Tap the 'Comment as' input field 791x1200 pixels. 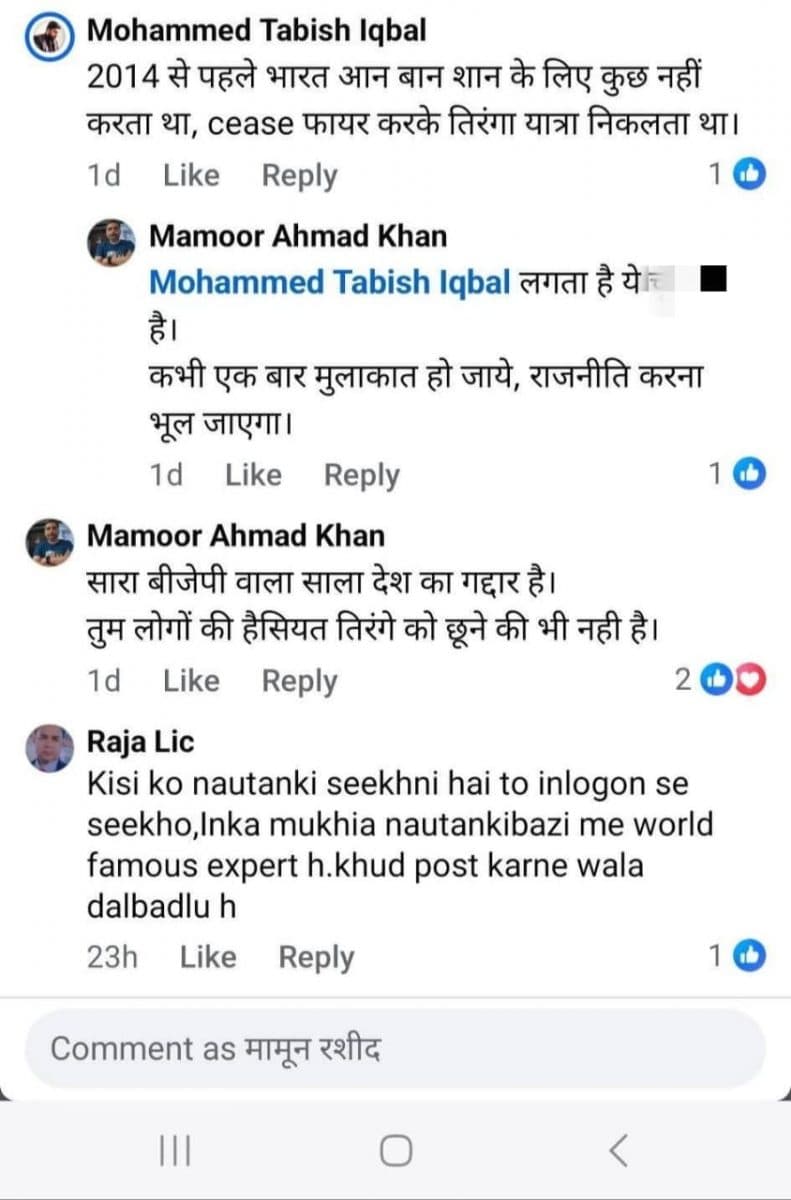click(395, 1049)
